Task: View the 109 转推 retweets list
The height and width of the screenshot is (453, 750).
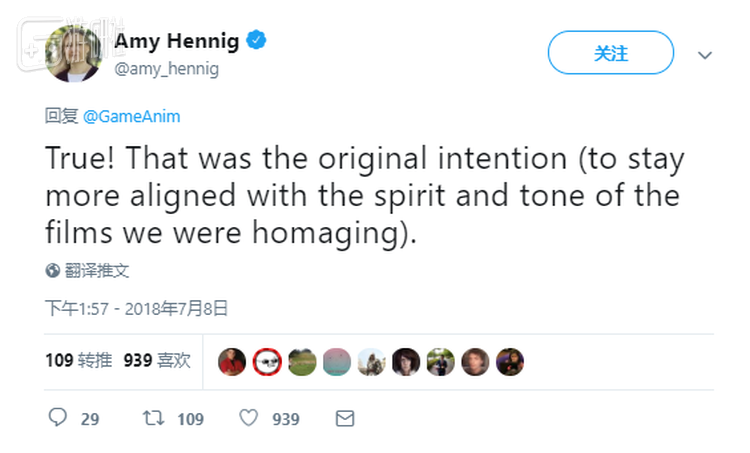Action: point(79,360)
